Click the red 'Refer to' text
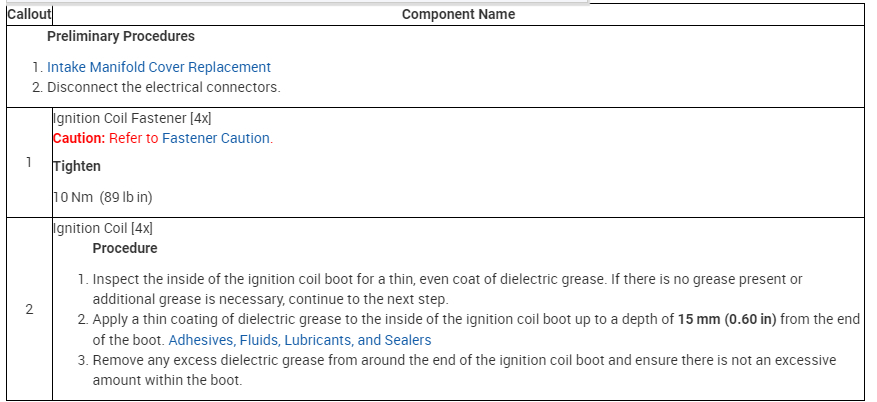Image resolution: width=877 pixels, height=402 pixels. pos(133,138)
